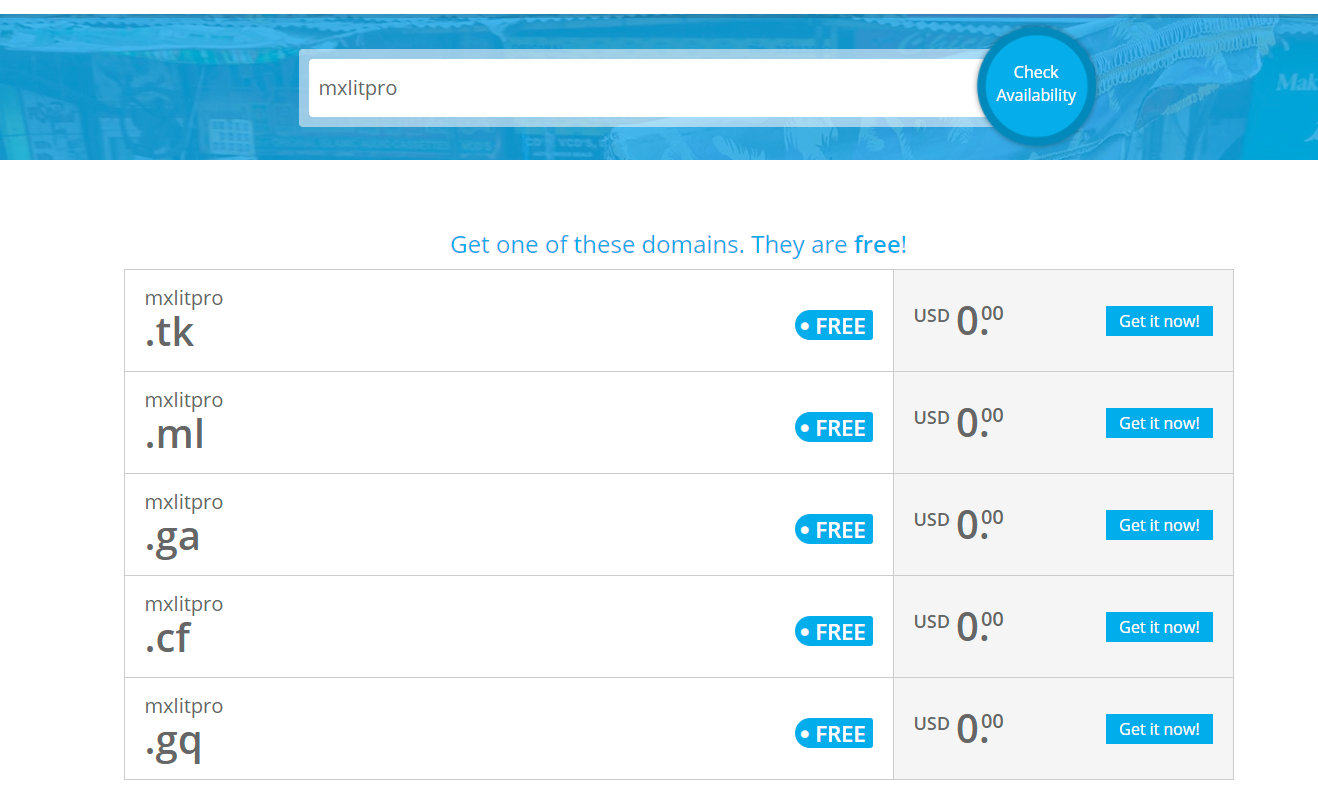Click the FREE badge for .cf
The image size is (1318, 799).
[x=833, y=632]
